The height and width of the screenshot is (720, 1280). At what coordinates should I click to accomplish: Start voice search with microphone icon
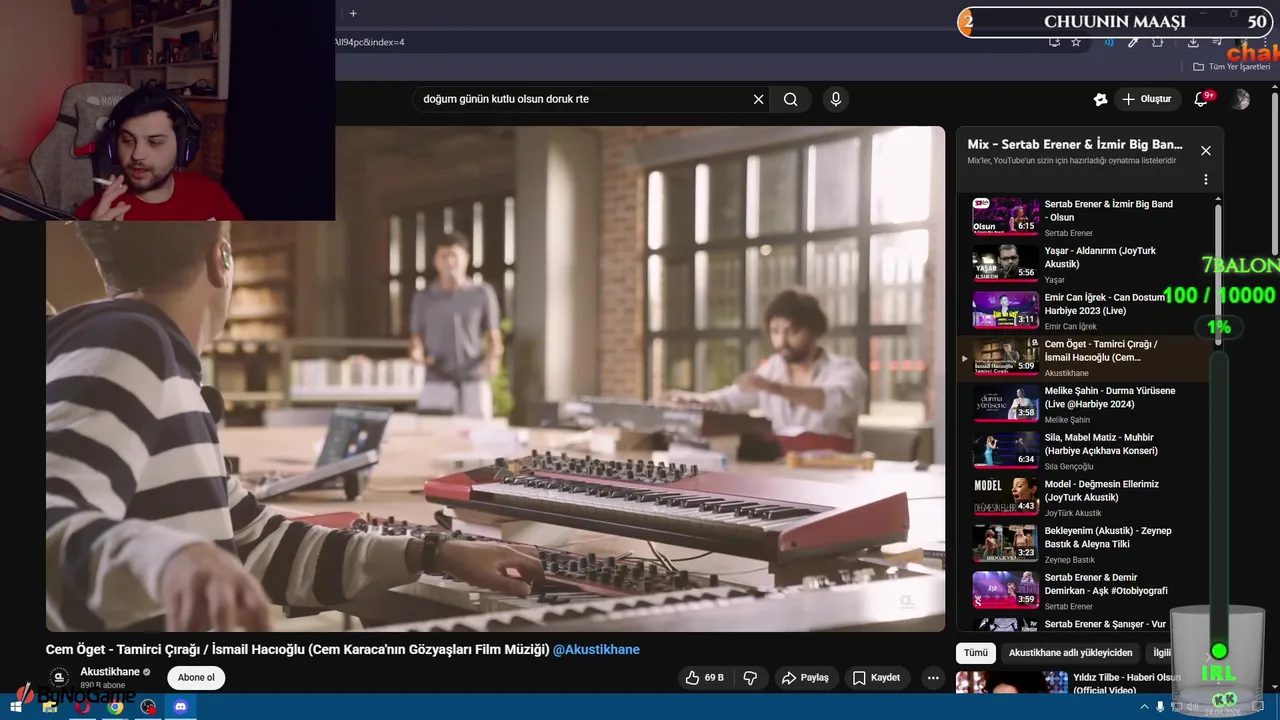coord(836,99)
